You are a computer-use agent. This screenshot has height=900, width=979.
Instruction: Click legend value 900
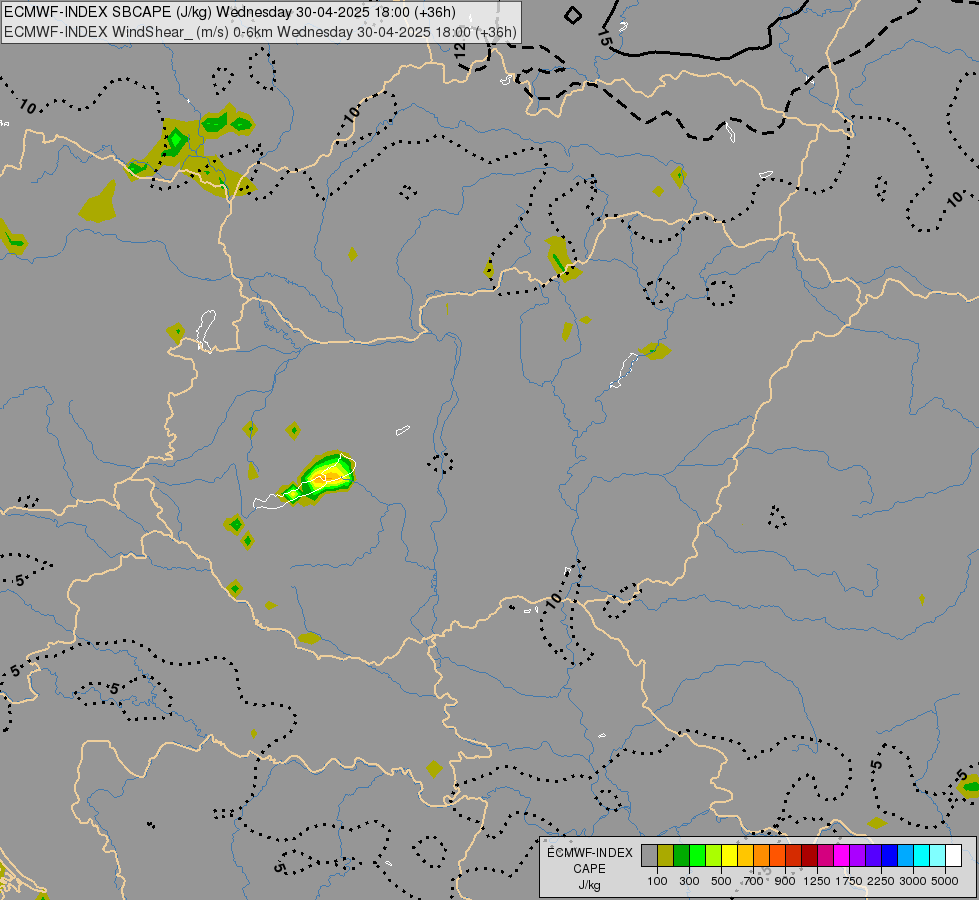point(785,881)
